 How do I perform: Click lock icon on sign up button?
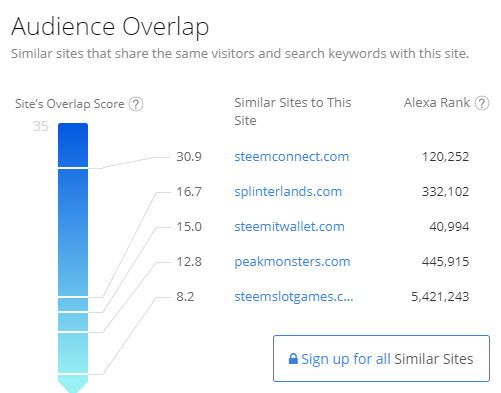click(x=293, y=359)
